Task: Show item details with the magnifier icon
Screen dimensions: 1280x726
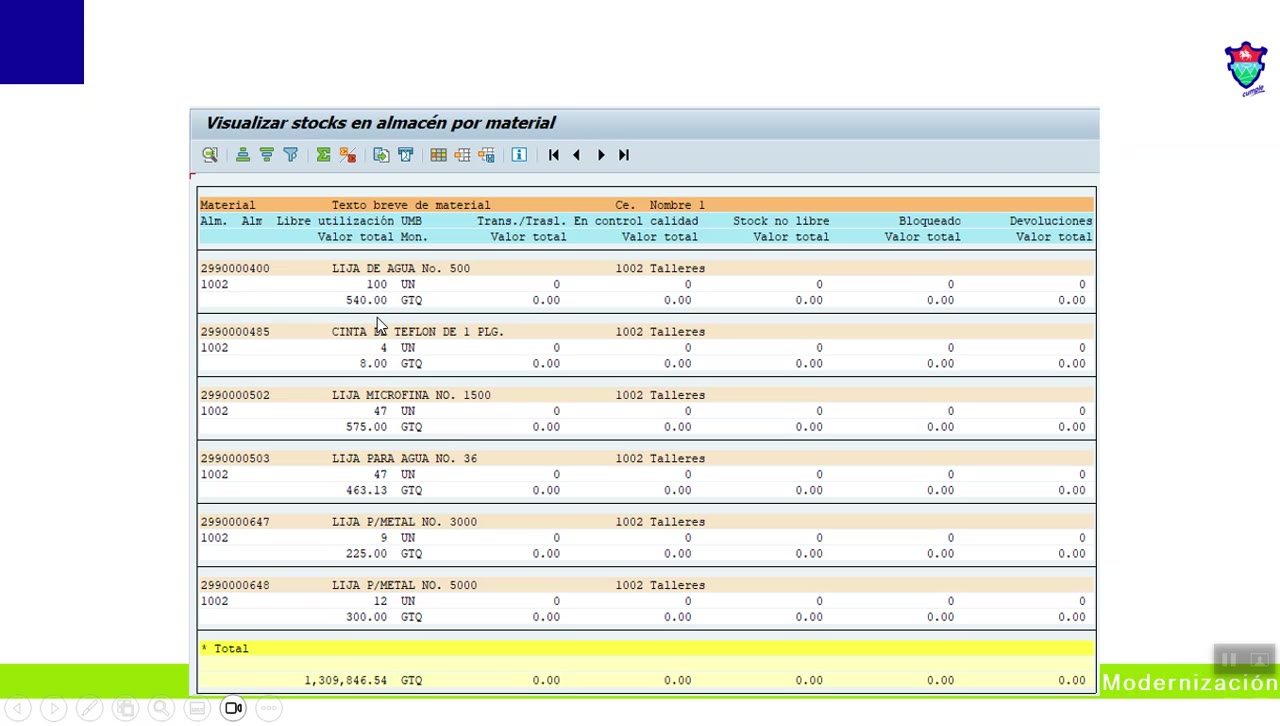Action: click(x=210, y=154)
